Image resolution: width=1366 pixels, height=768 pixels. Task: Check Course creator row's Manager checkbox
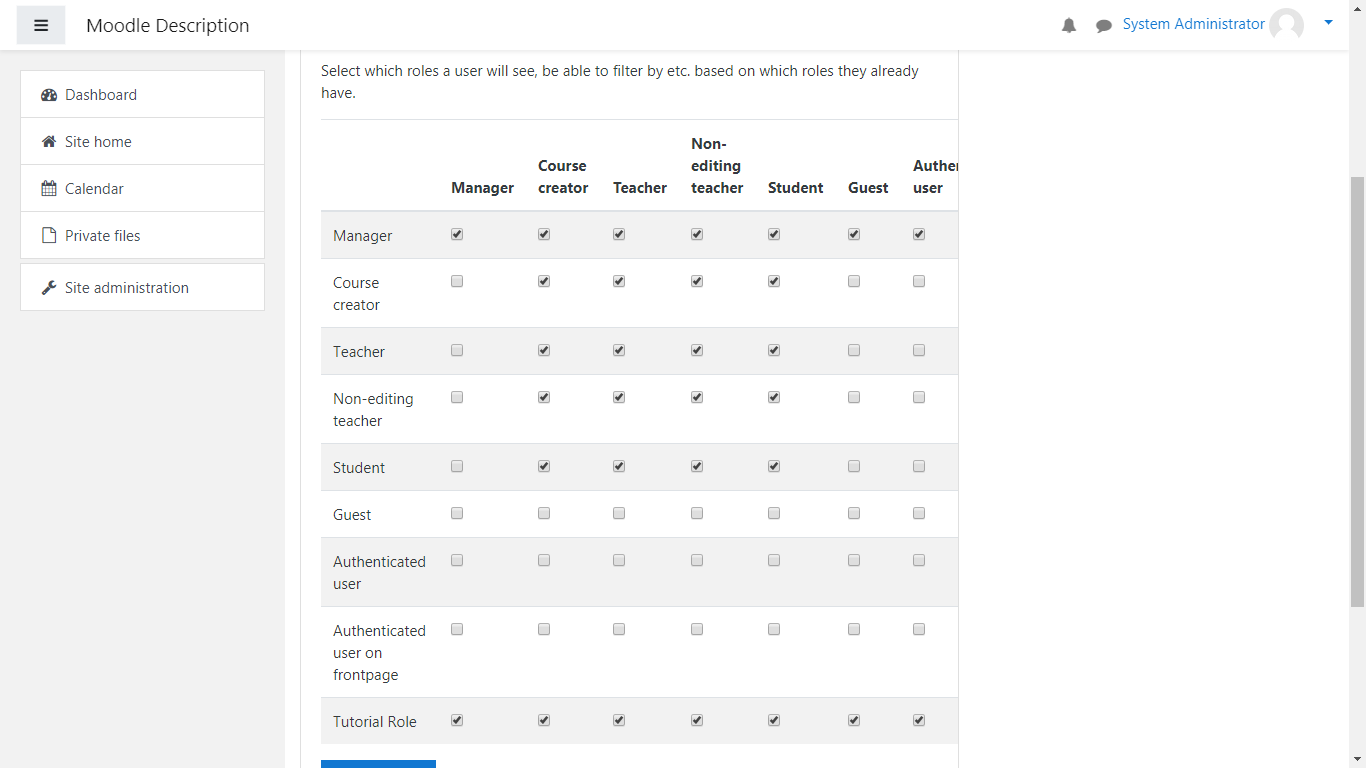coord(457,281)
